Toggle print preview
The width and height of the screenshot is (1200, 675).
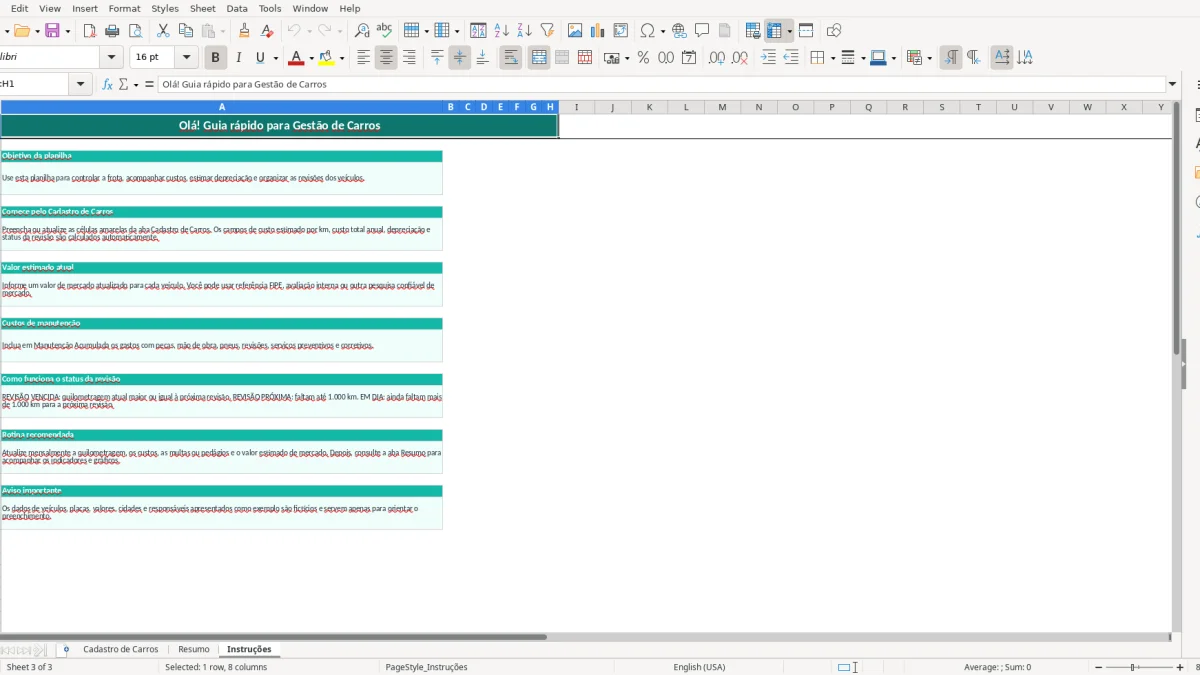(x=136, y=31)
